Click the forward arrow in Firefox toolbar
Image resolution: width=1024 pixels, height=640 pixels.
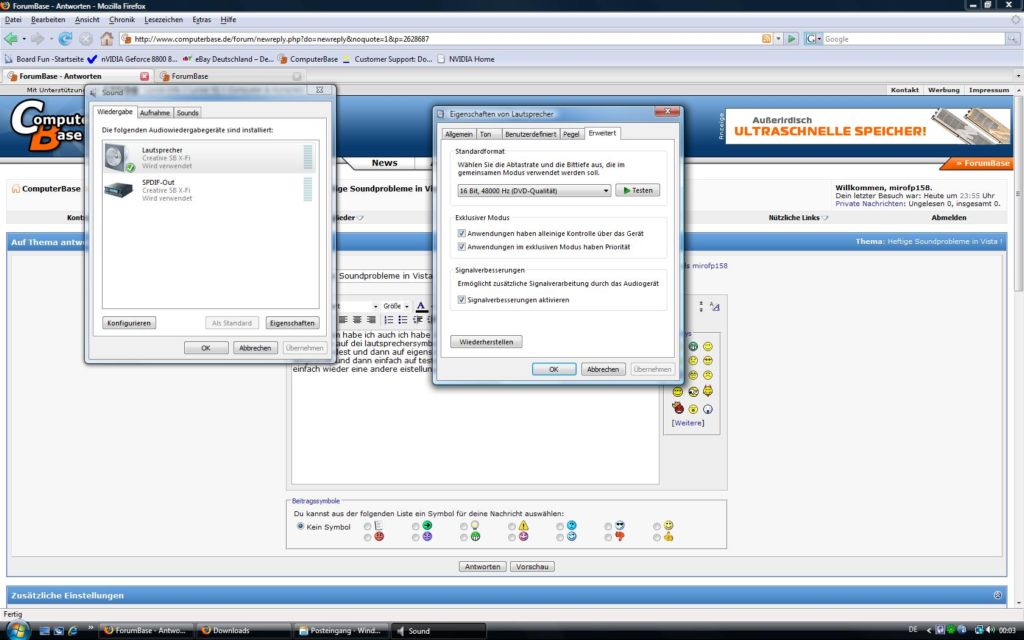(38, 39)
